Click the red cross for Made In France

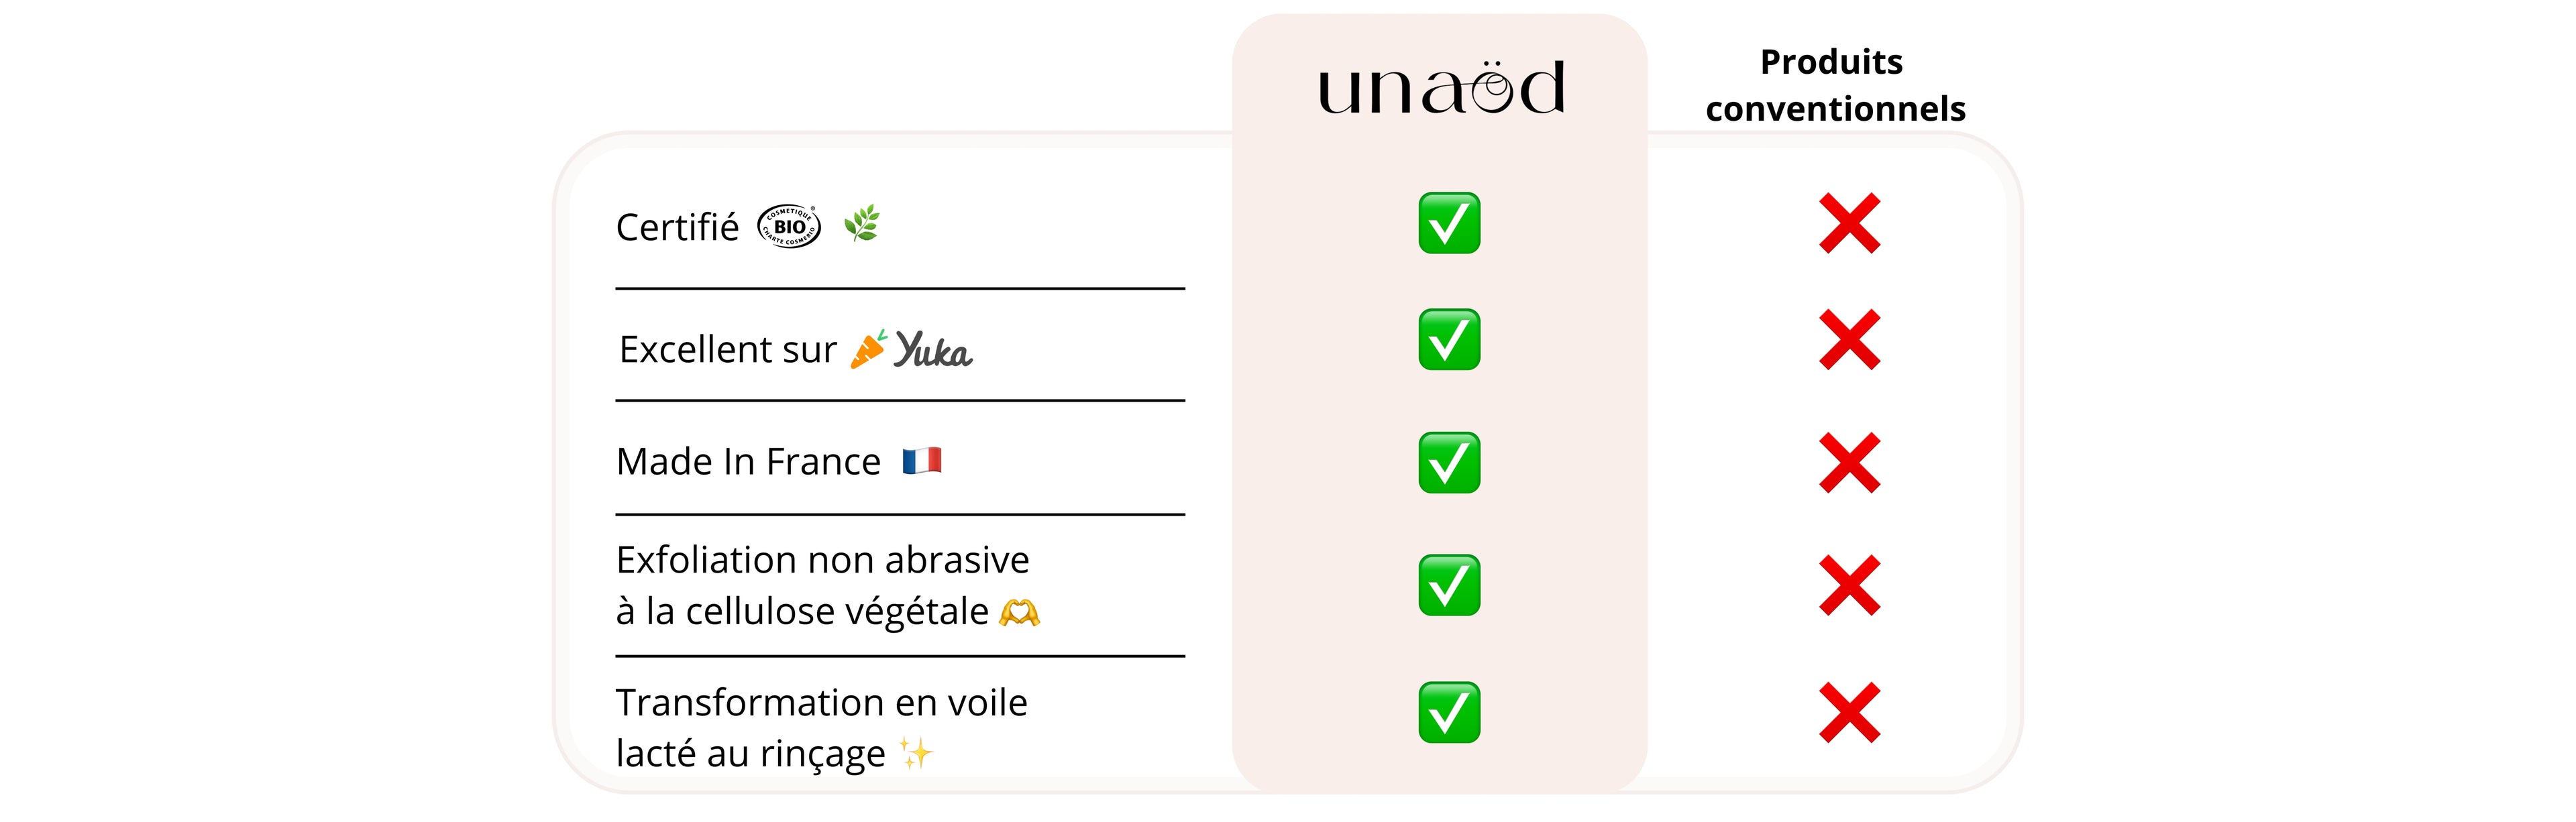click(1849, 463)
